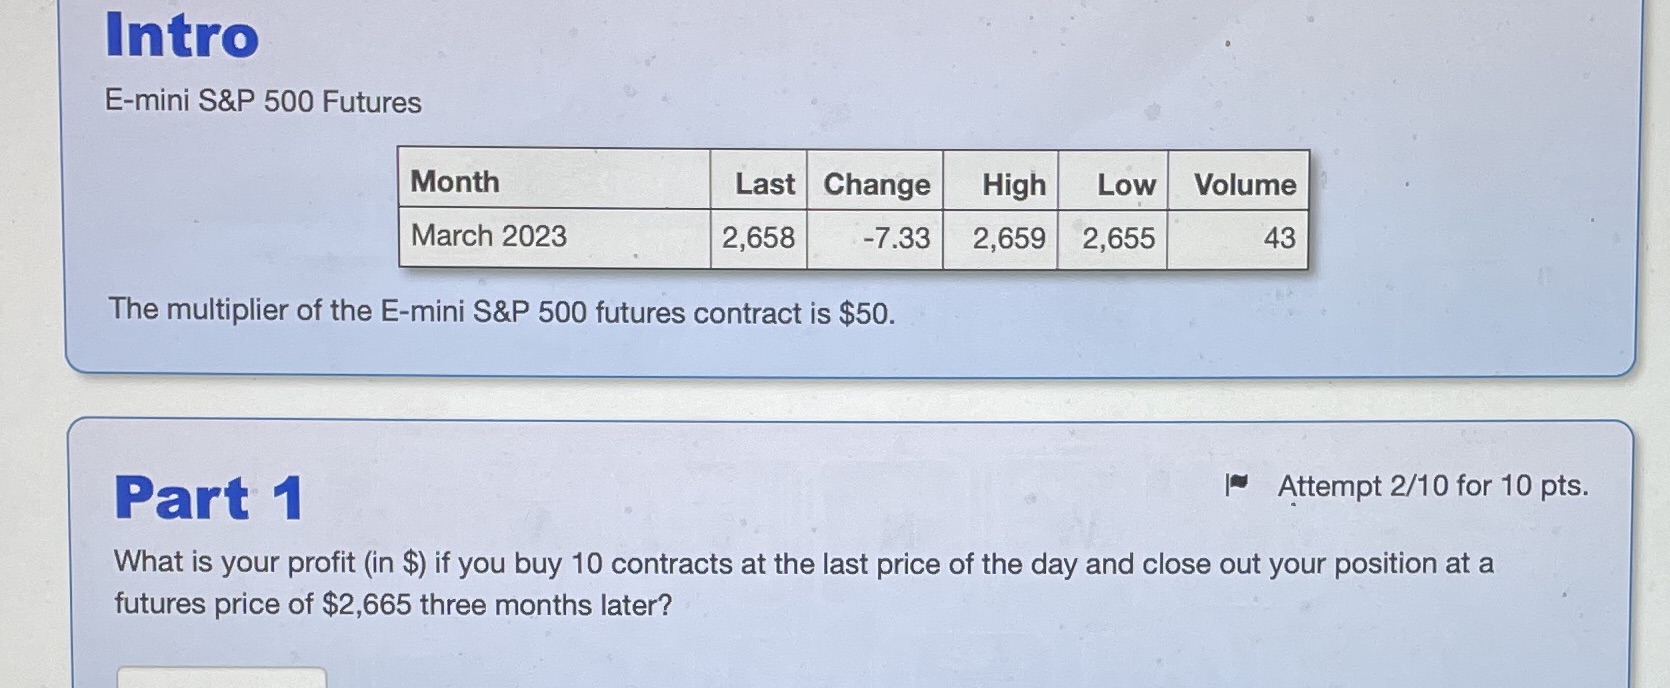Click the Last price value 2,658
Viewport: 1670px width, 688px height.
tap(758, 238)
